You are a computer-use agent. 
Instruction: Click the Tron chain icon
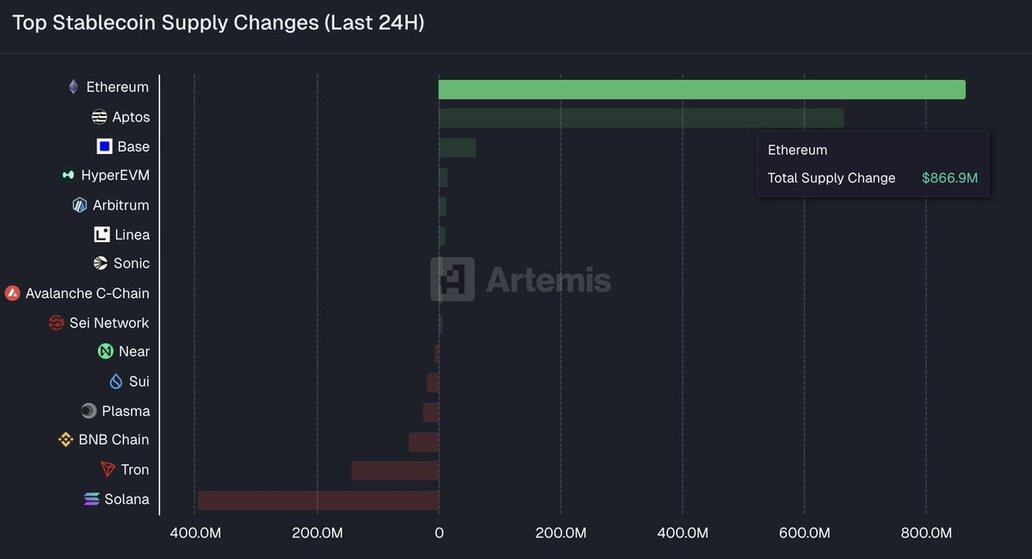coord(108,469)
